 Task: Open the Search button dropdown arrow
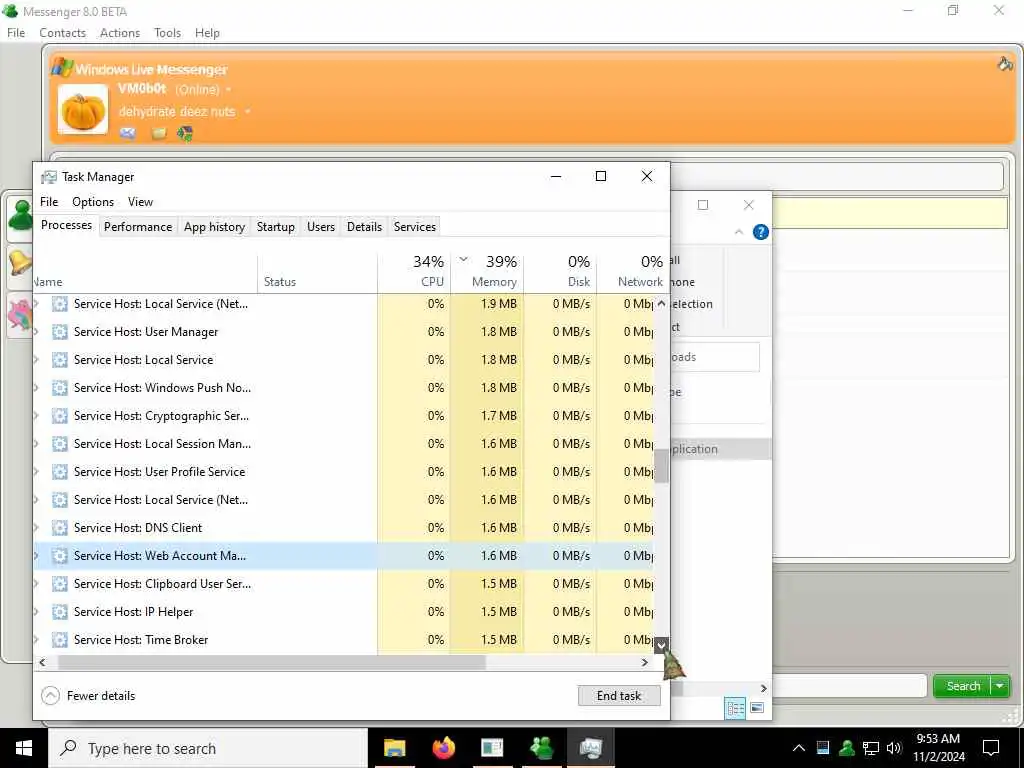[1000, 686]
